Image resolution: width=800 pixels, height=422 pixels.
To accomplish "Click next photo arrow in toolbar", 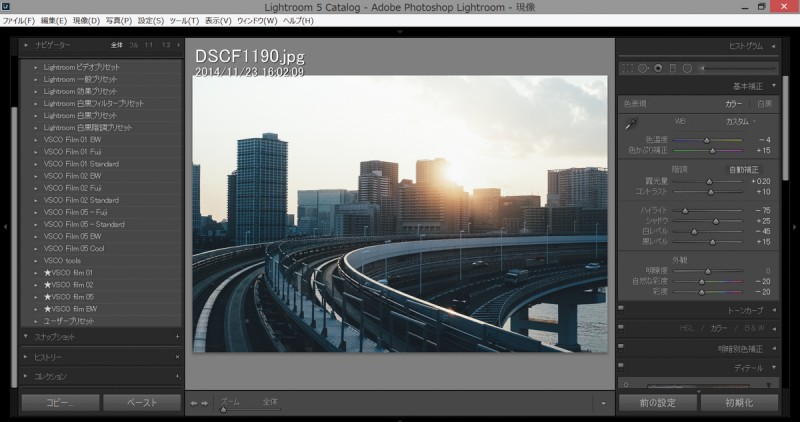I will [x=205, y=403].
